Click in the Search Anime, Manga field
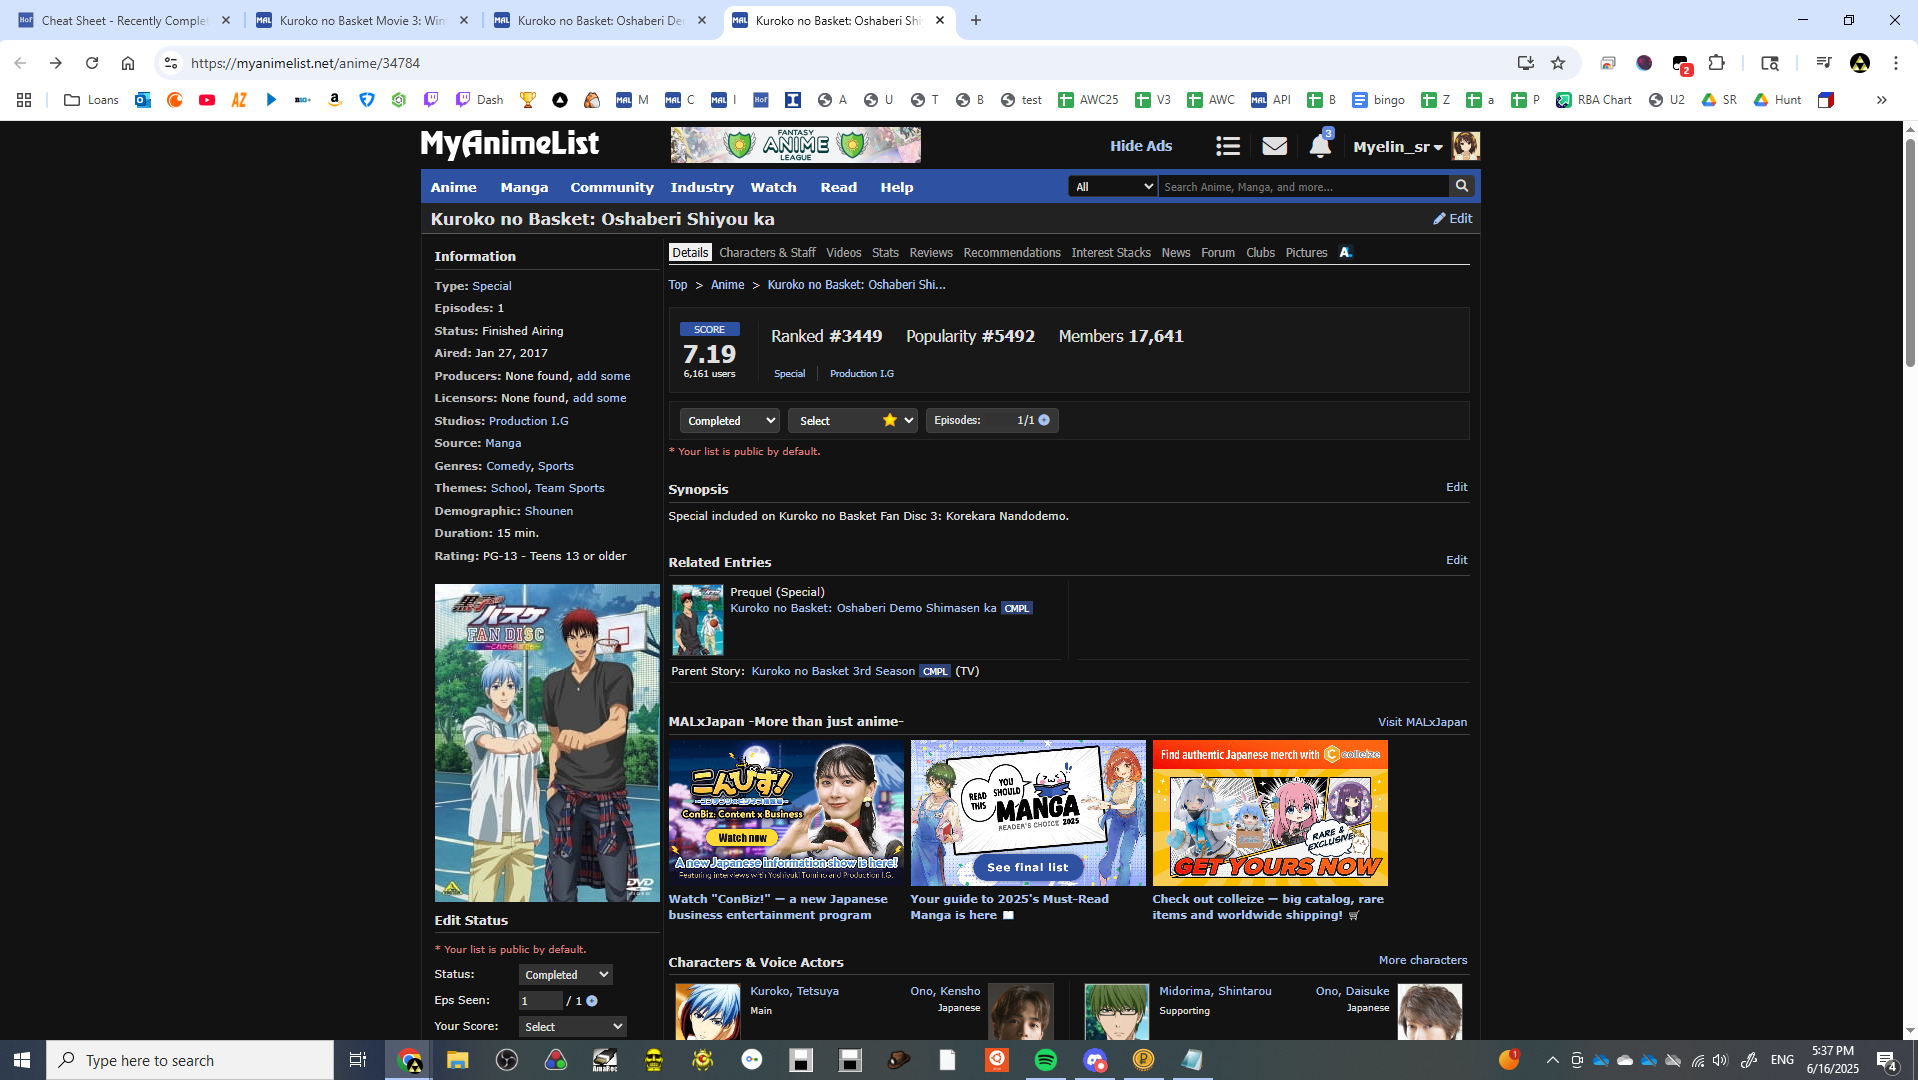This screenshot has width=1918, height=1080. coord(1303,187)
